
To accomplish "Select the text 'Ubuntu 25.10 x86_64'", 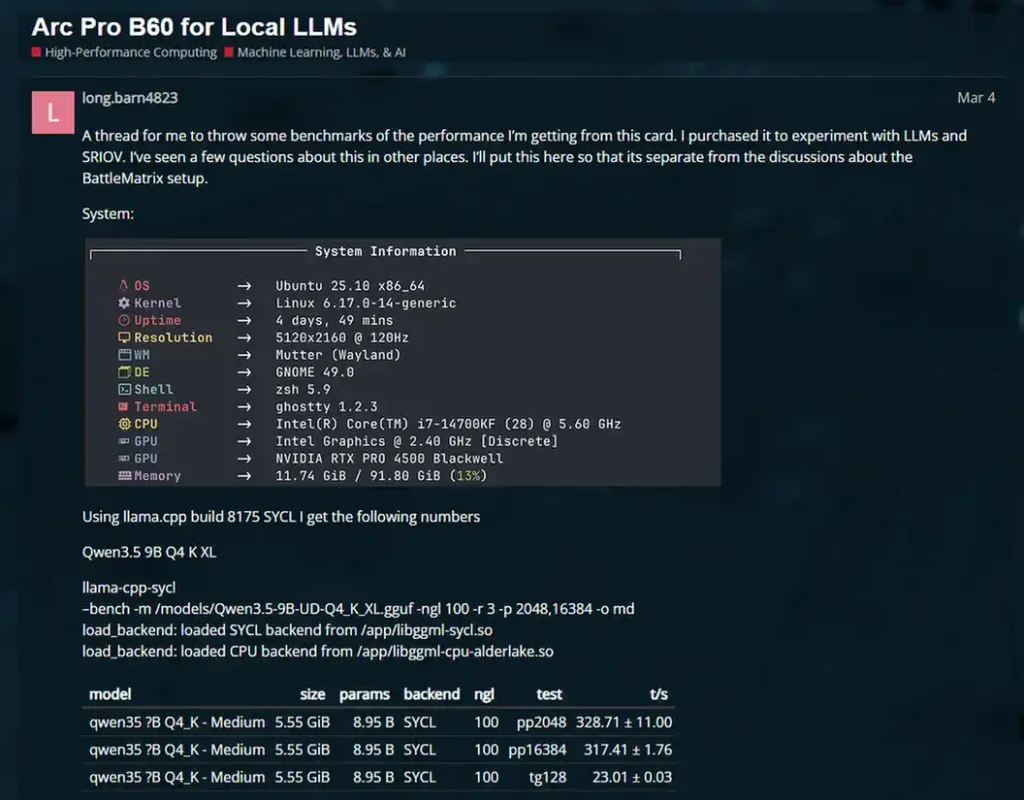I will [x=350, y=285].
